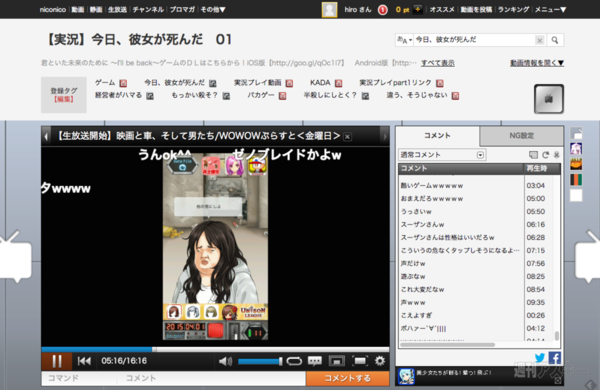Click the コメント text input field

211,378
